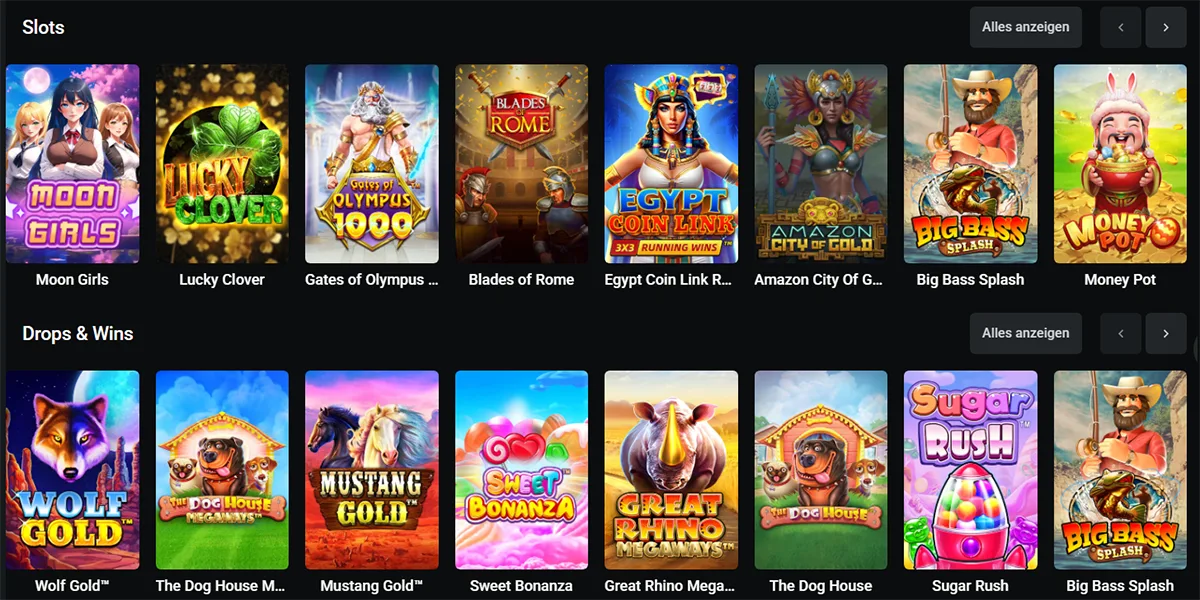
Task: Go to previous Slots carousel page
Action: tap(1121, 27)
